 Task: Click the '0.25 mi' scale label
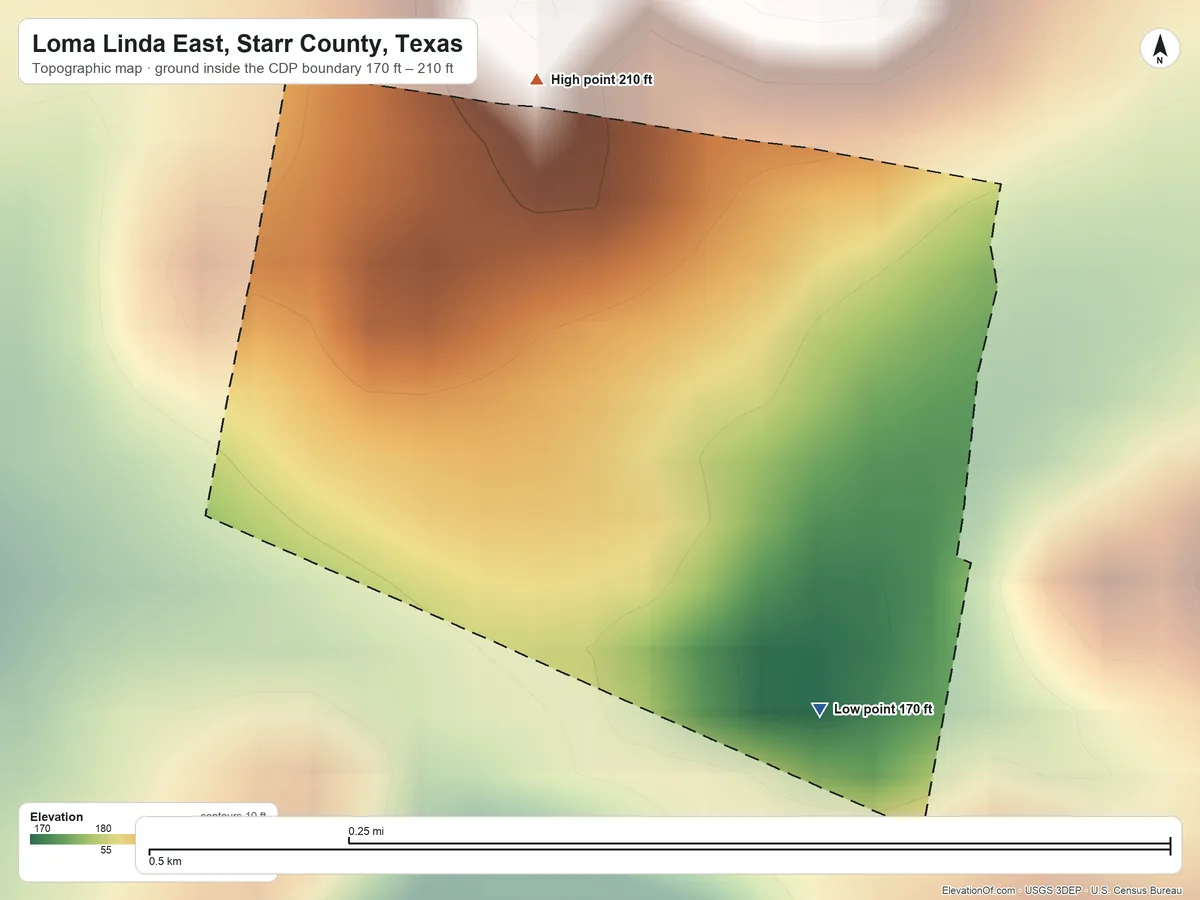(x=366, y=831)
